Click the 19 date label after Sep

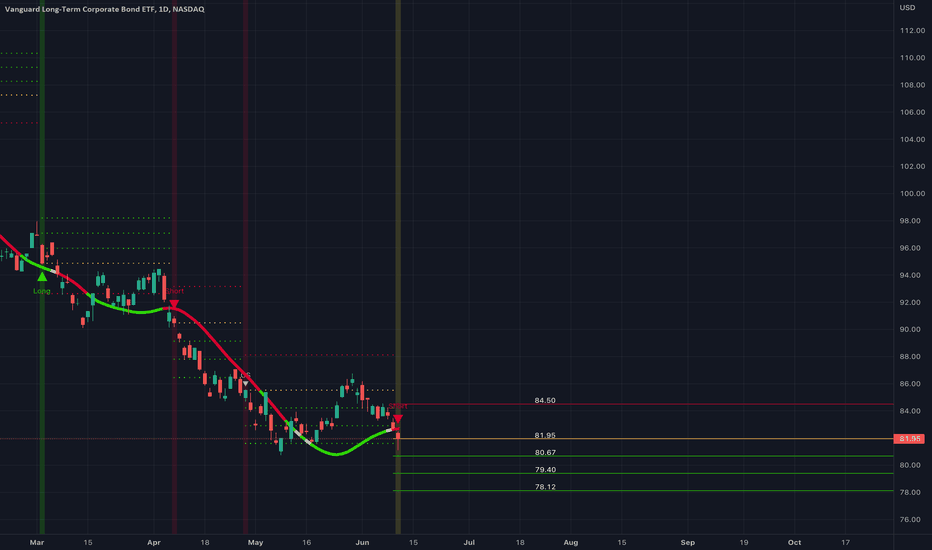(744, 542)
